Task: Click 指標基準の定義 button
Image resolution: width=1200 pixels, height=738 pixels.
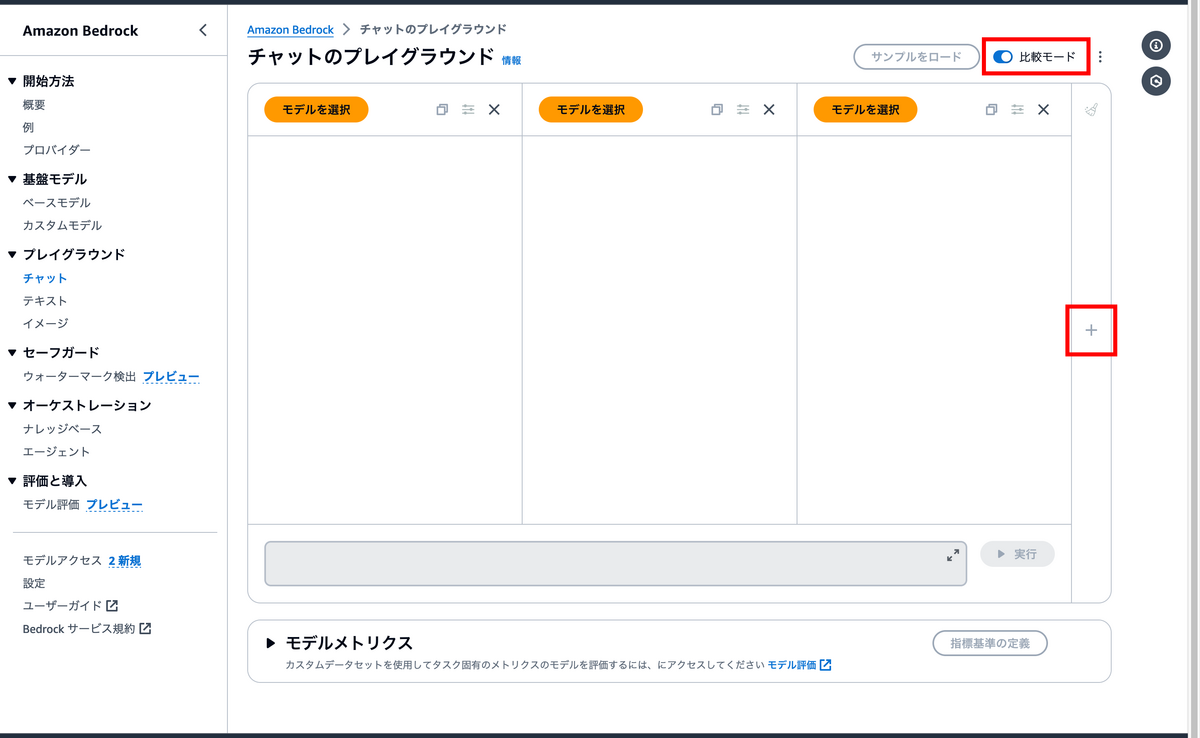Action: click(990, 643)
